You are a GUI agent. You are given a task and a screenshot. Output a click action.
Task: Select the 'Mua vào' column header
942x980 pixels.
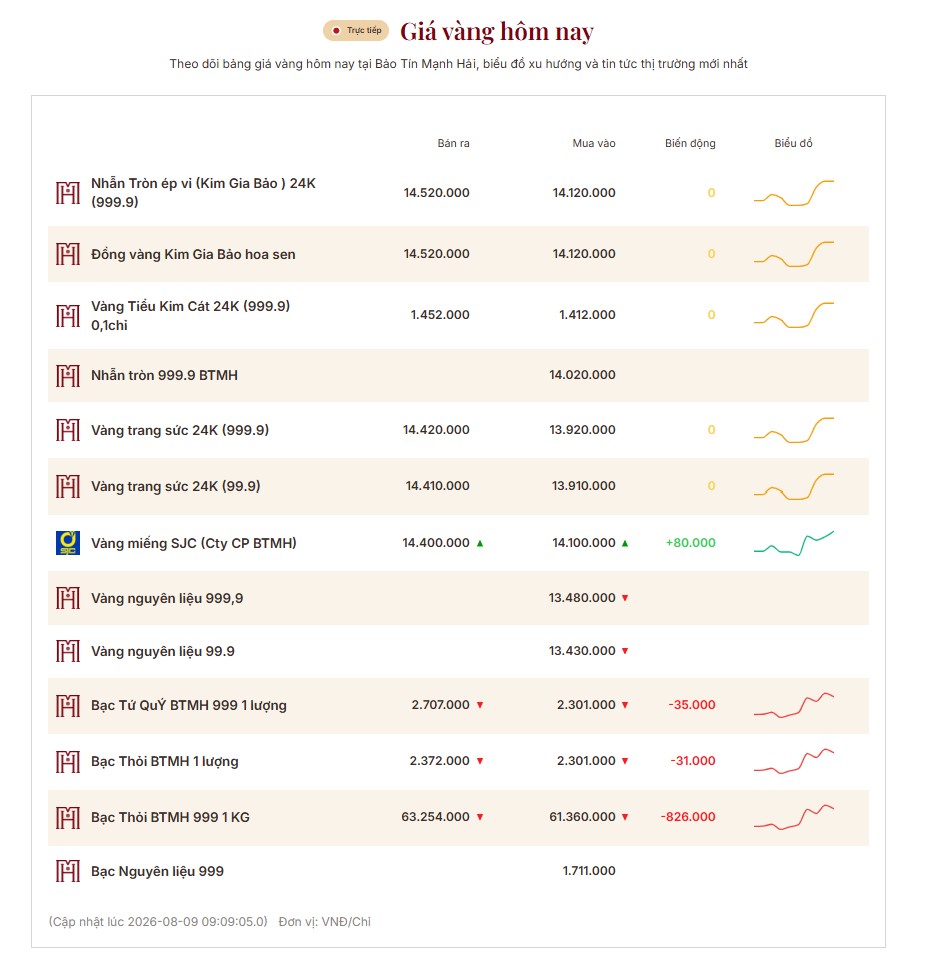click(x=594, y=143)
